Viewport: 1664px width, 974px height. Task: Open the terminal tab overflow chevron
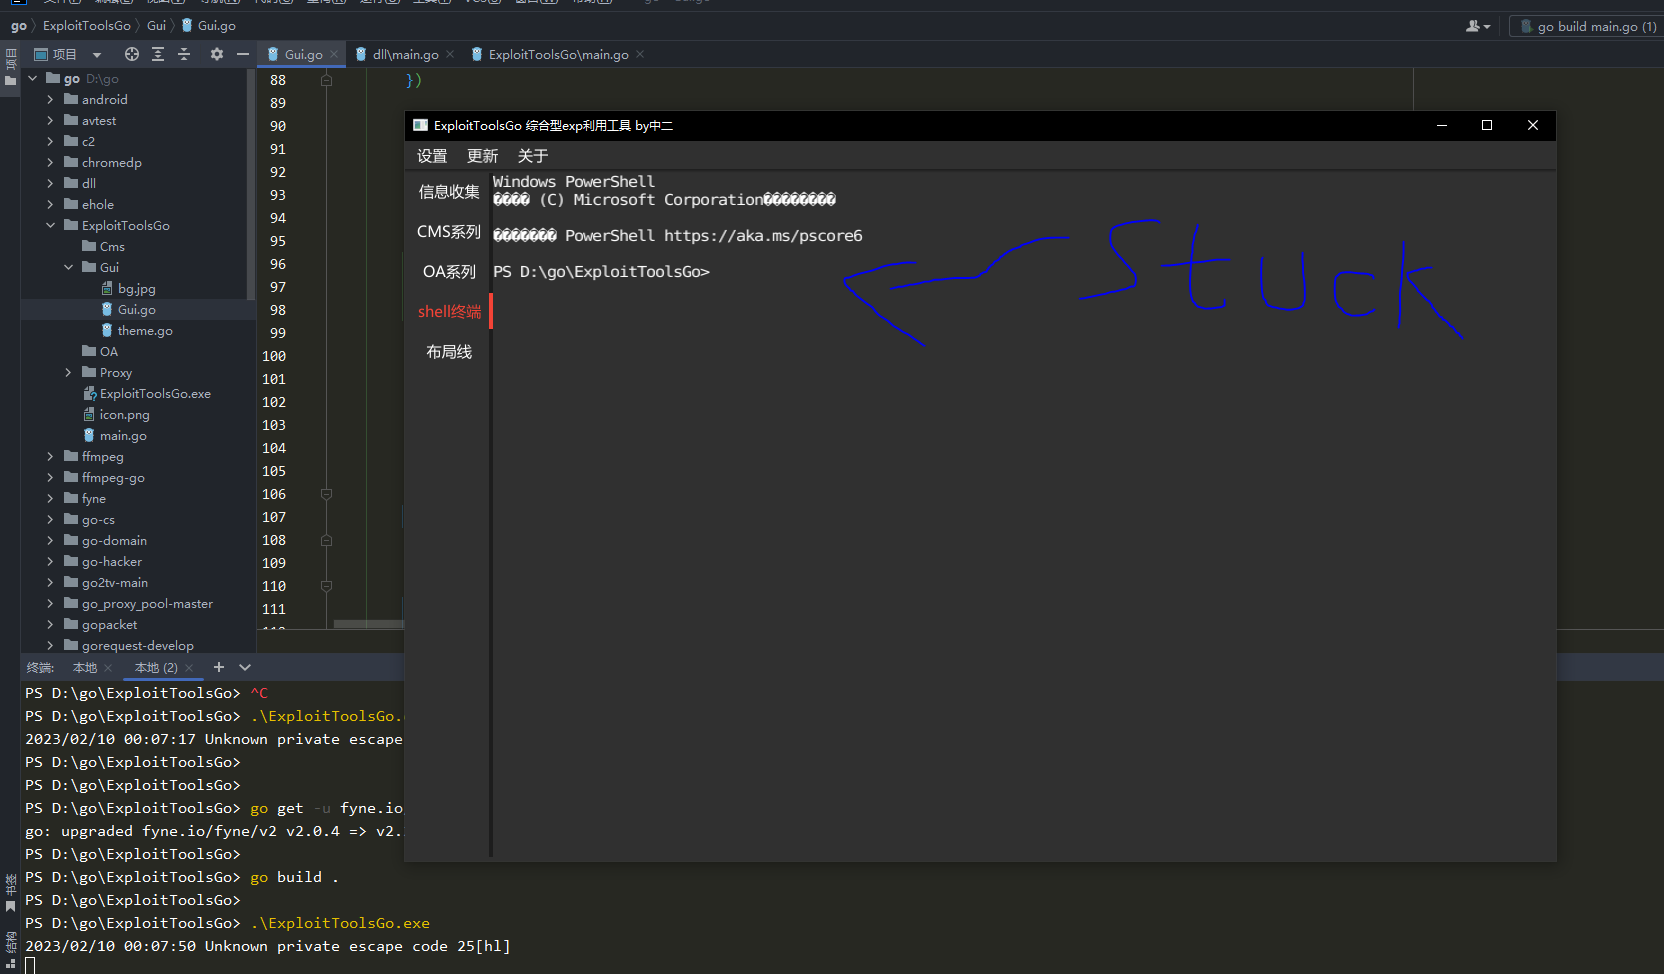pos(246,667)
